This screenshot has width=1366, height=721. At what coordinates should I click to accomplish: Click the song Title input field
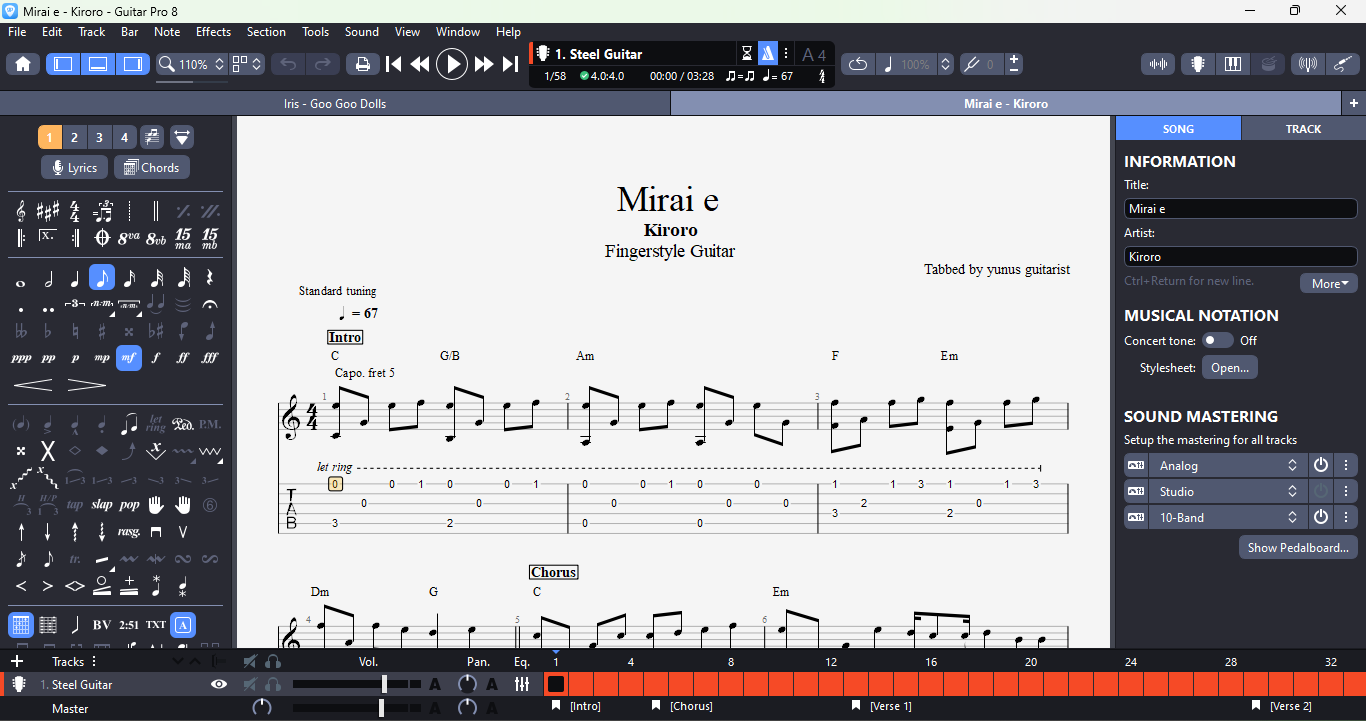[1240, 209]
